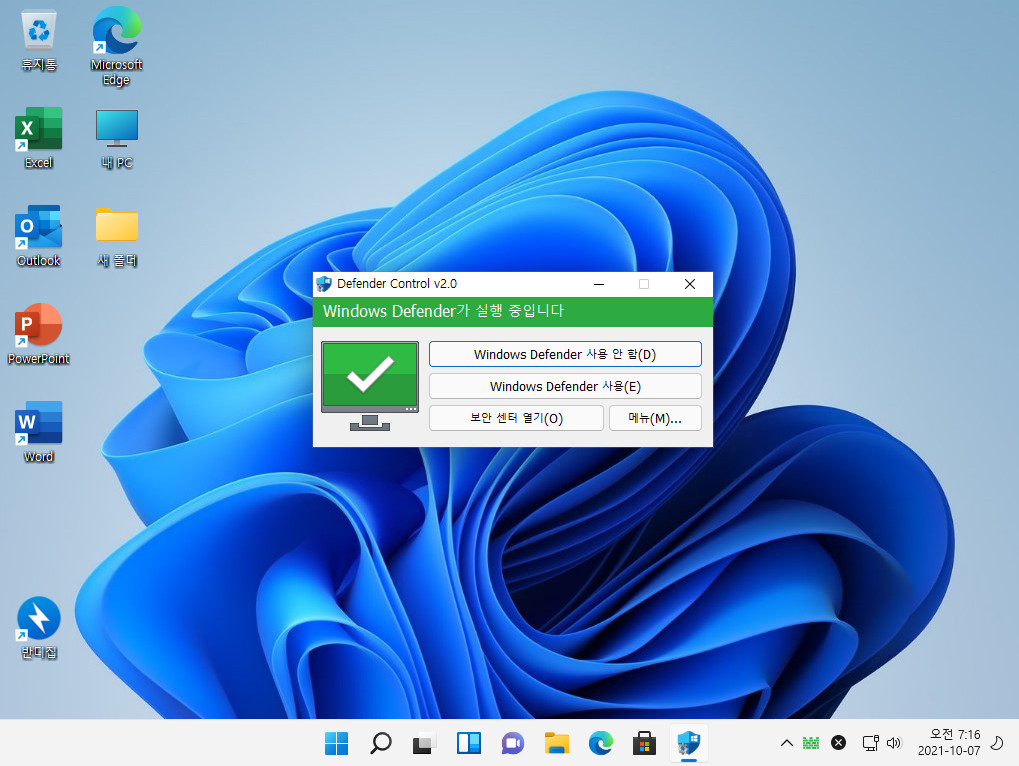Open the Windows Start menu
This screenshot has width=1019, height=766.
337,743
